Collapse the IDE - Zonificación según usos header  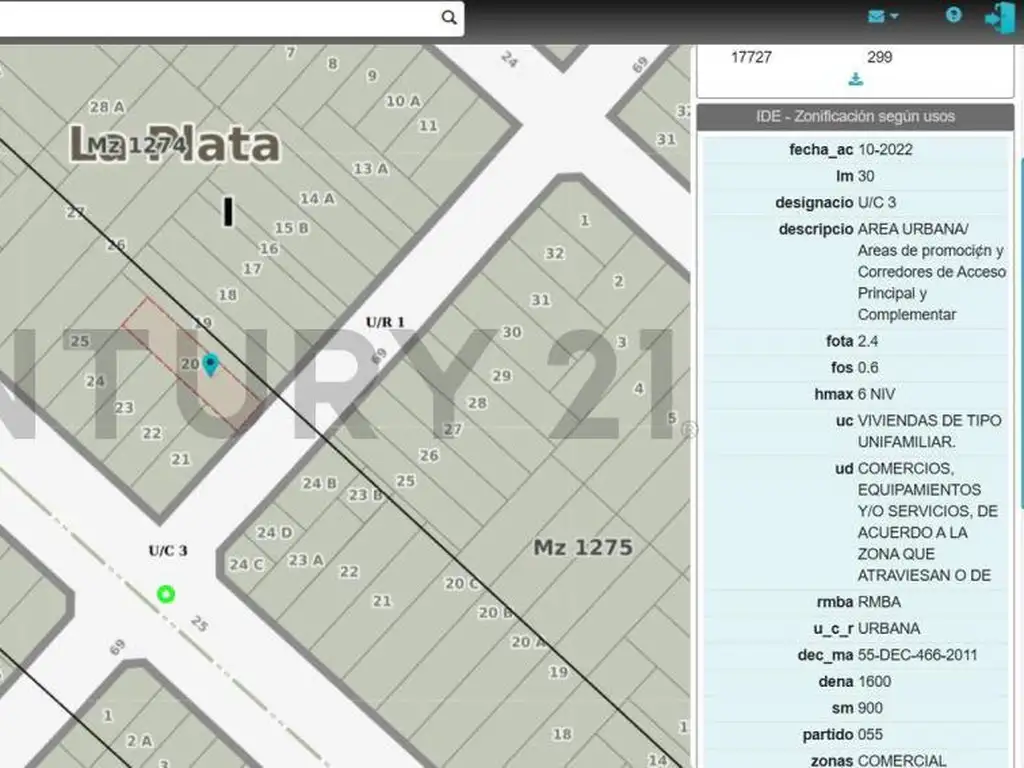(x=855, y=117)
